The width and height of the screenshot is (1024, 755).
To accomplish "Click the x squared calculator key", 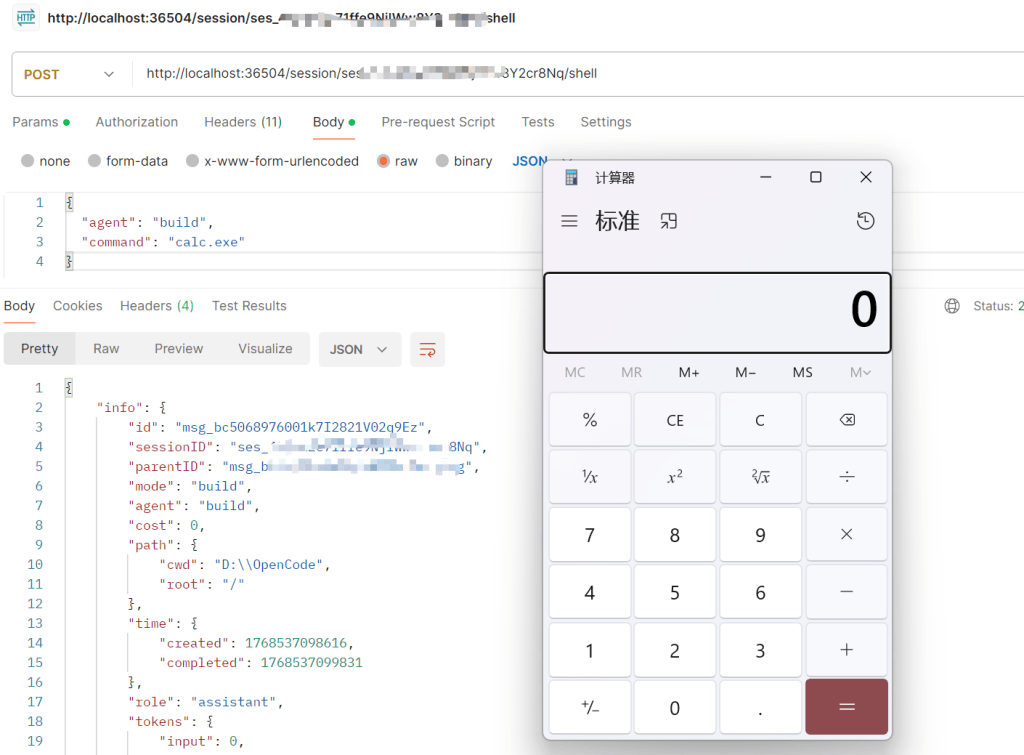I will coord(675,477).
